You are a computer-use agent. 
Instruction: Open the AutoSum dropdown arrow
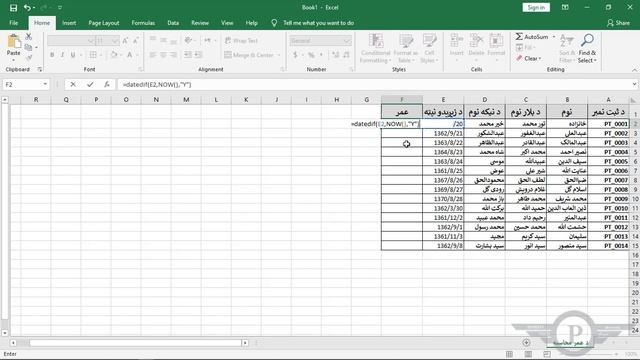pyautogui.click(x=554, y=37)
